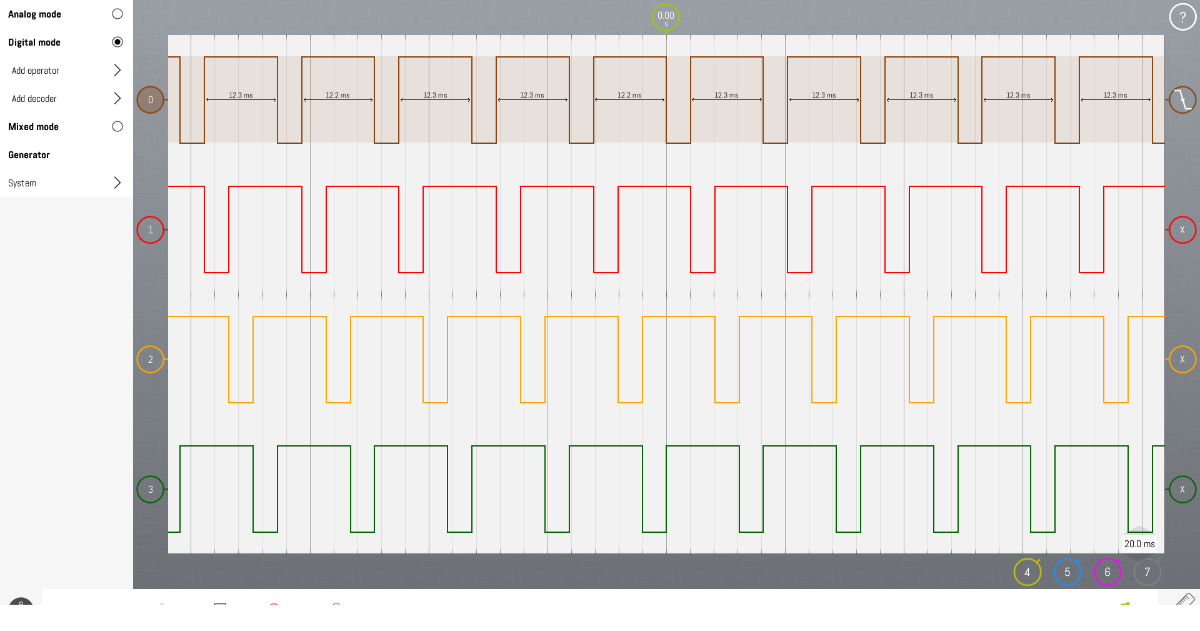The height and width of the screenshot is (631, 1200).
Task: Expand the Add decoder submenu
Action: 117,99
